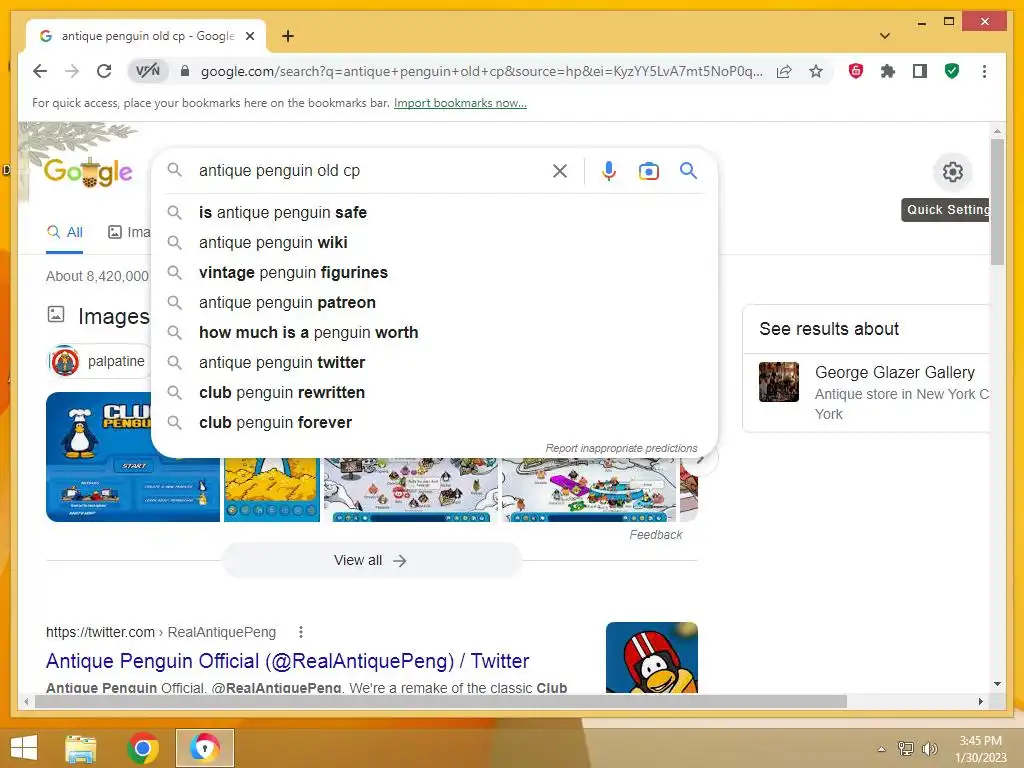Choose suggestion 'antique penguin patreon'
Screen dimensions: 1024x768
434,302
